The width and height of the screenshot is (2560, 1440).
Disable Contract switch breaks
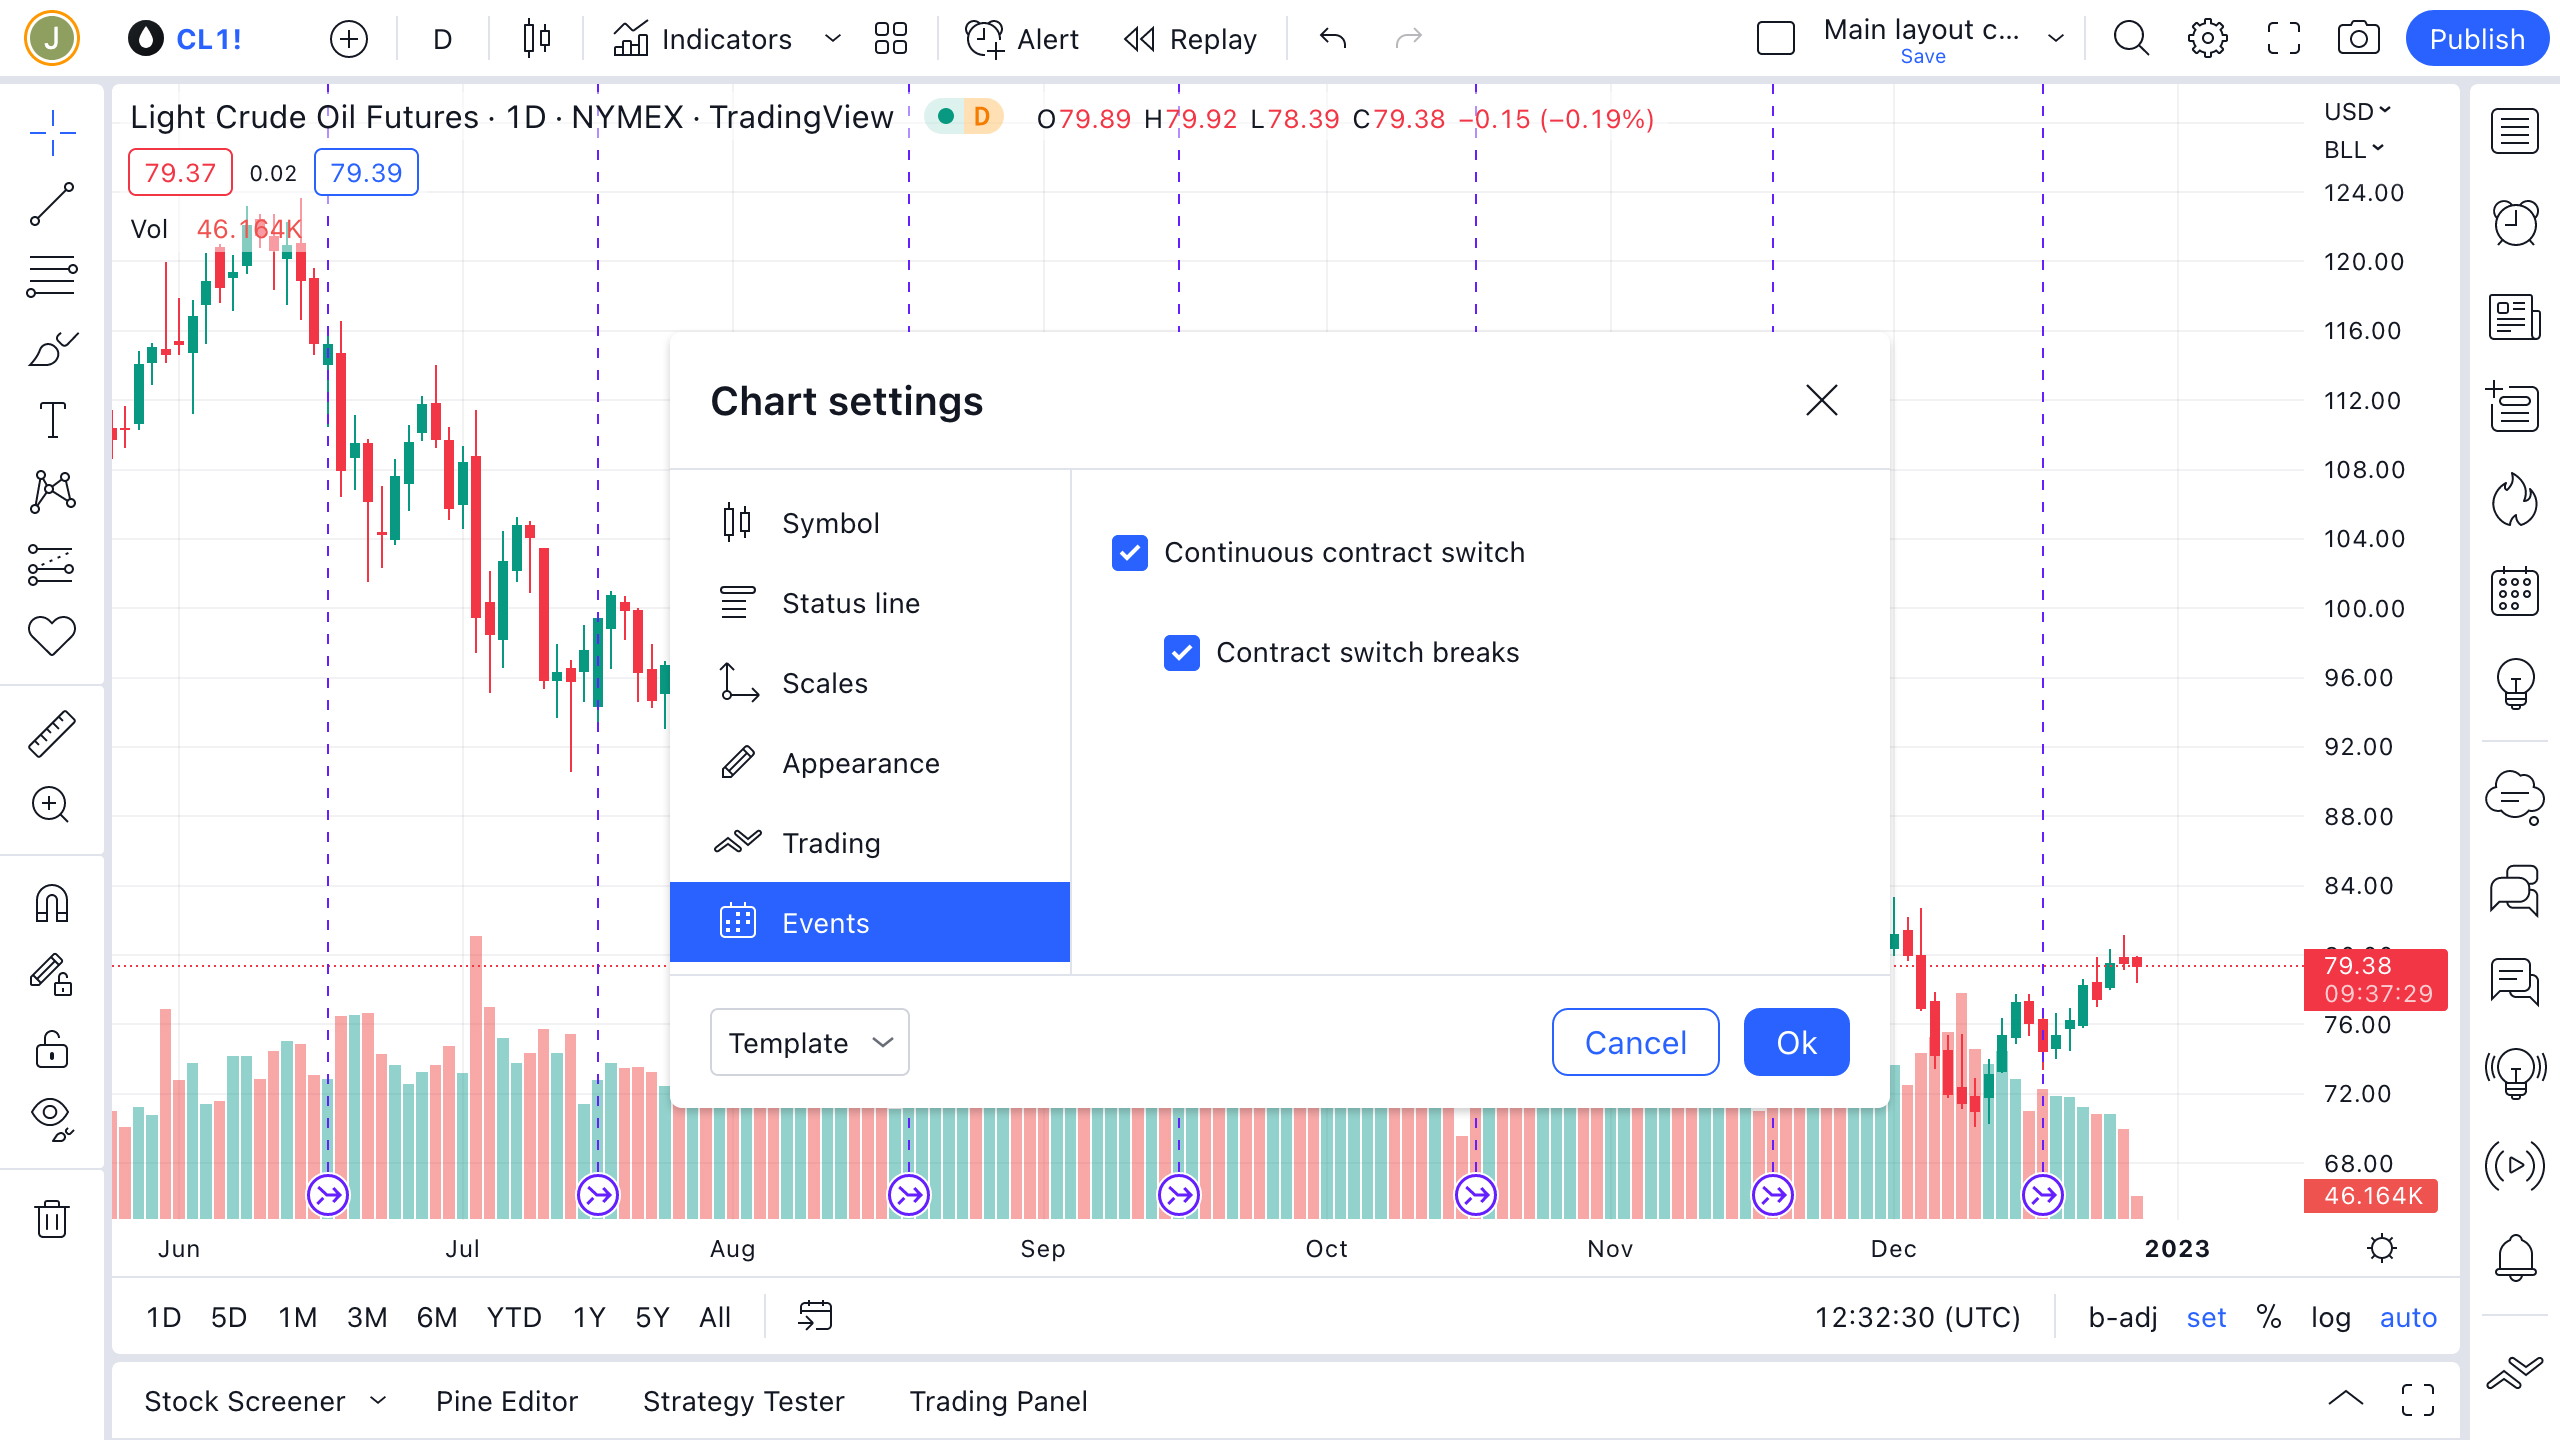(1182, 653)
